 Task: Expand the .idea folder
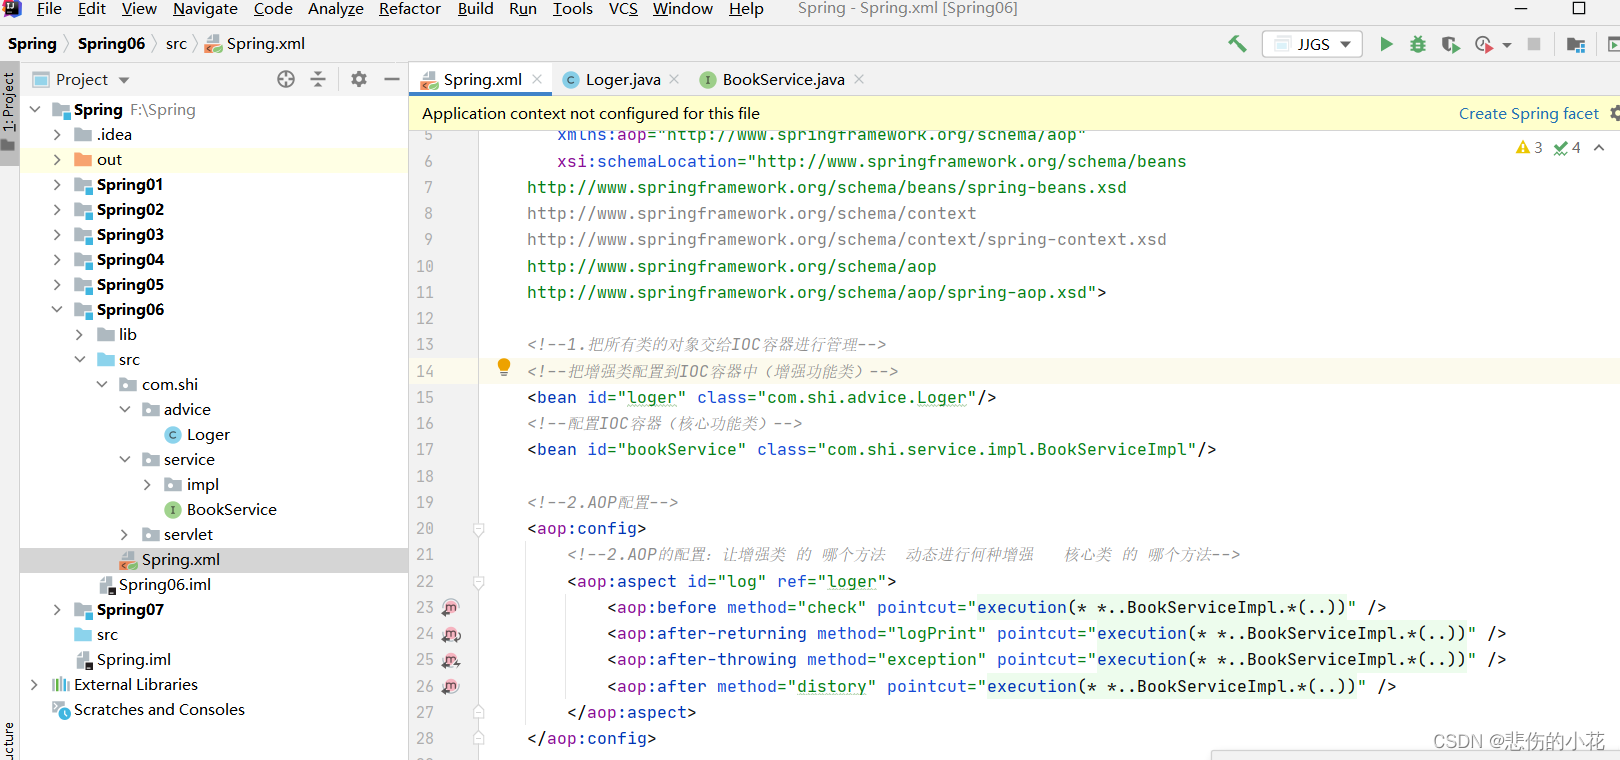point(57,135)
